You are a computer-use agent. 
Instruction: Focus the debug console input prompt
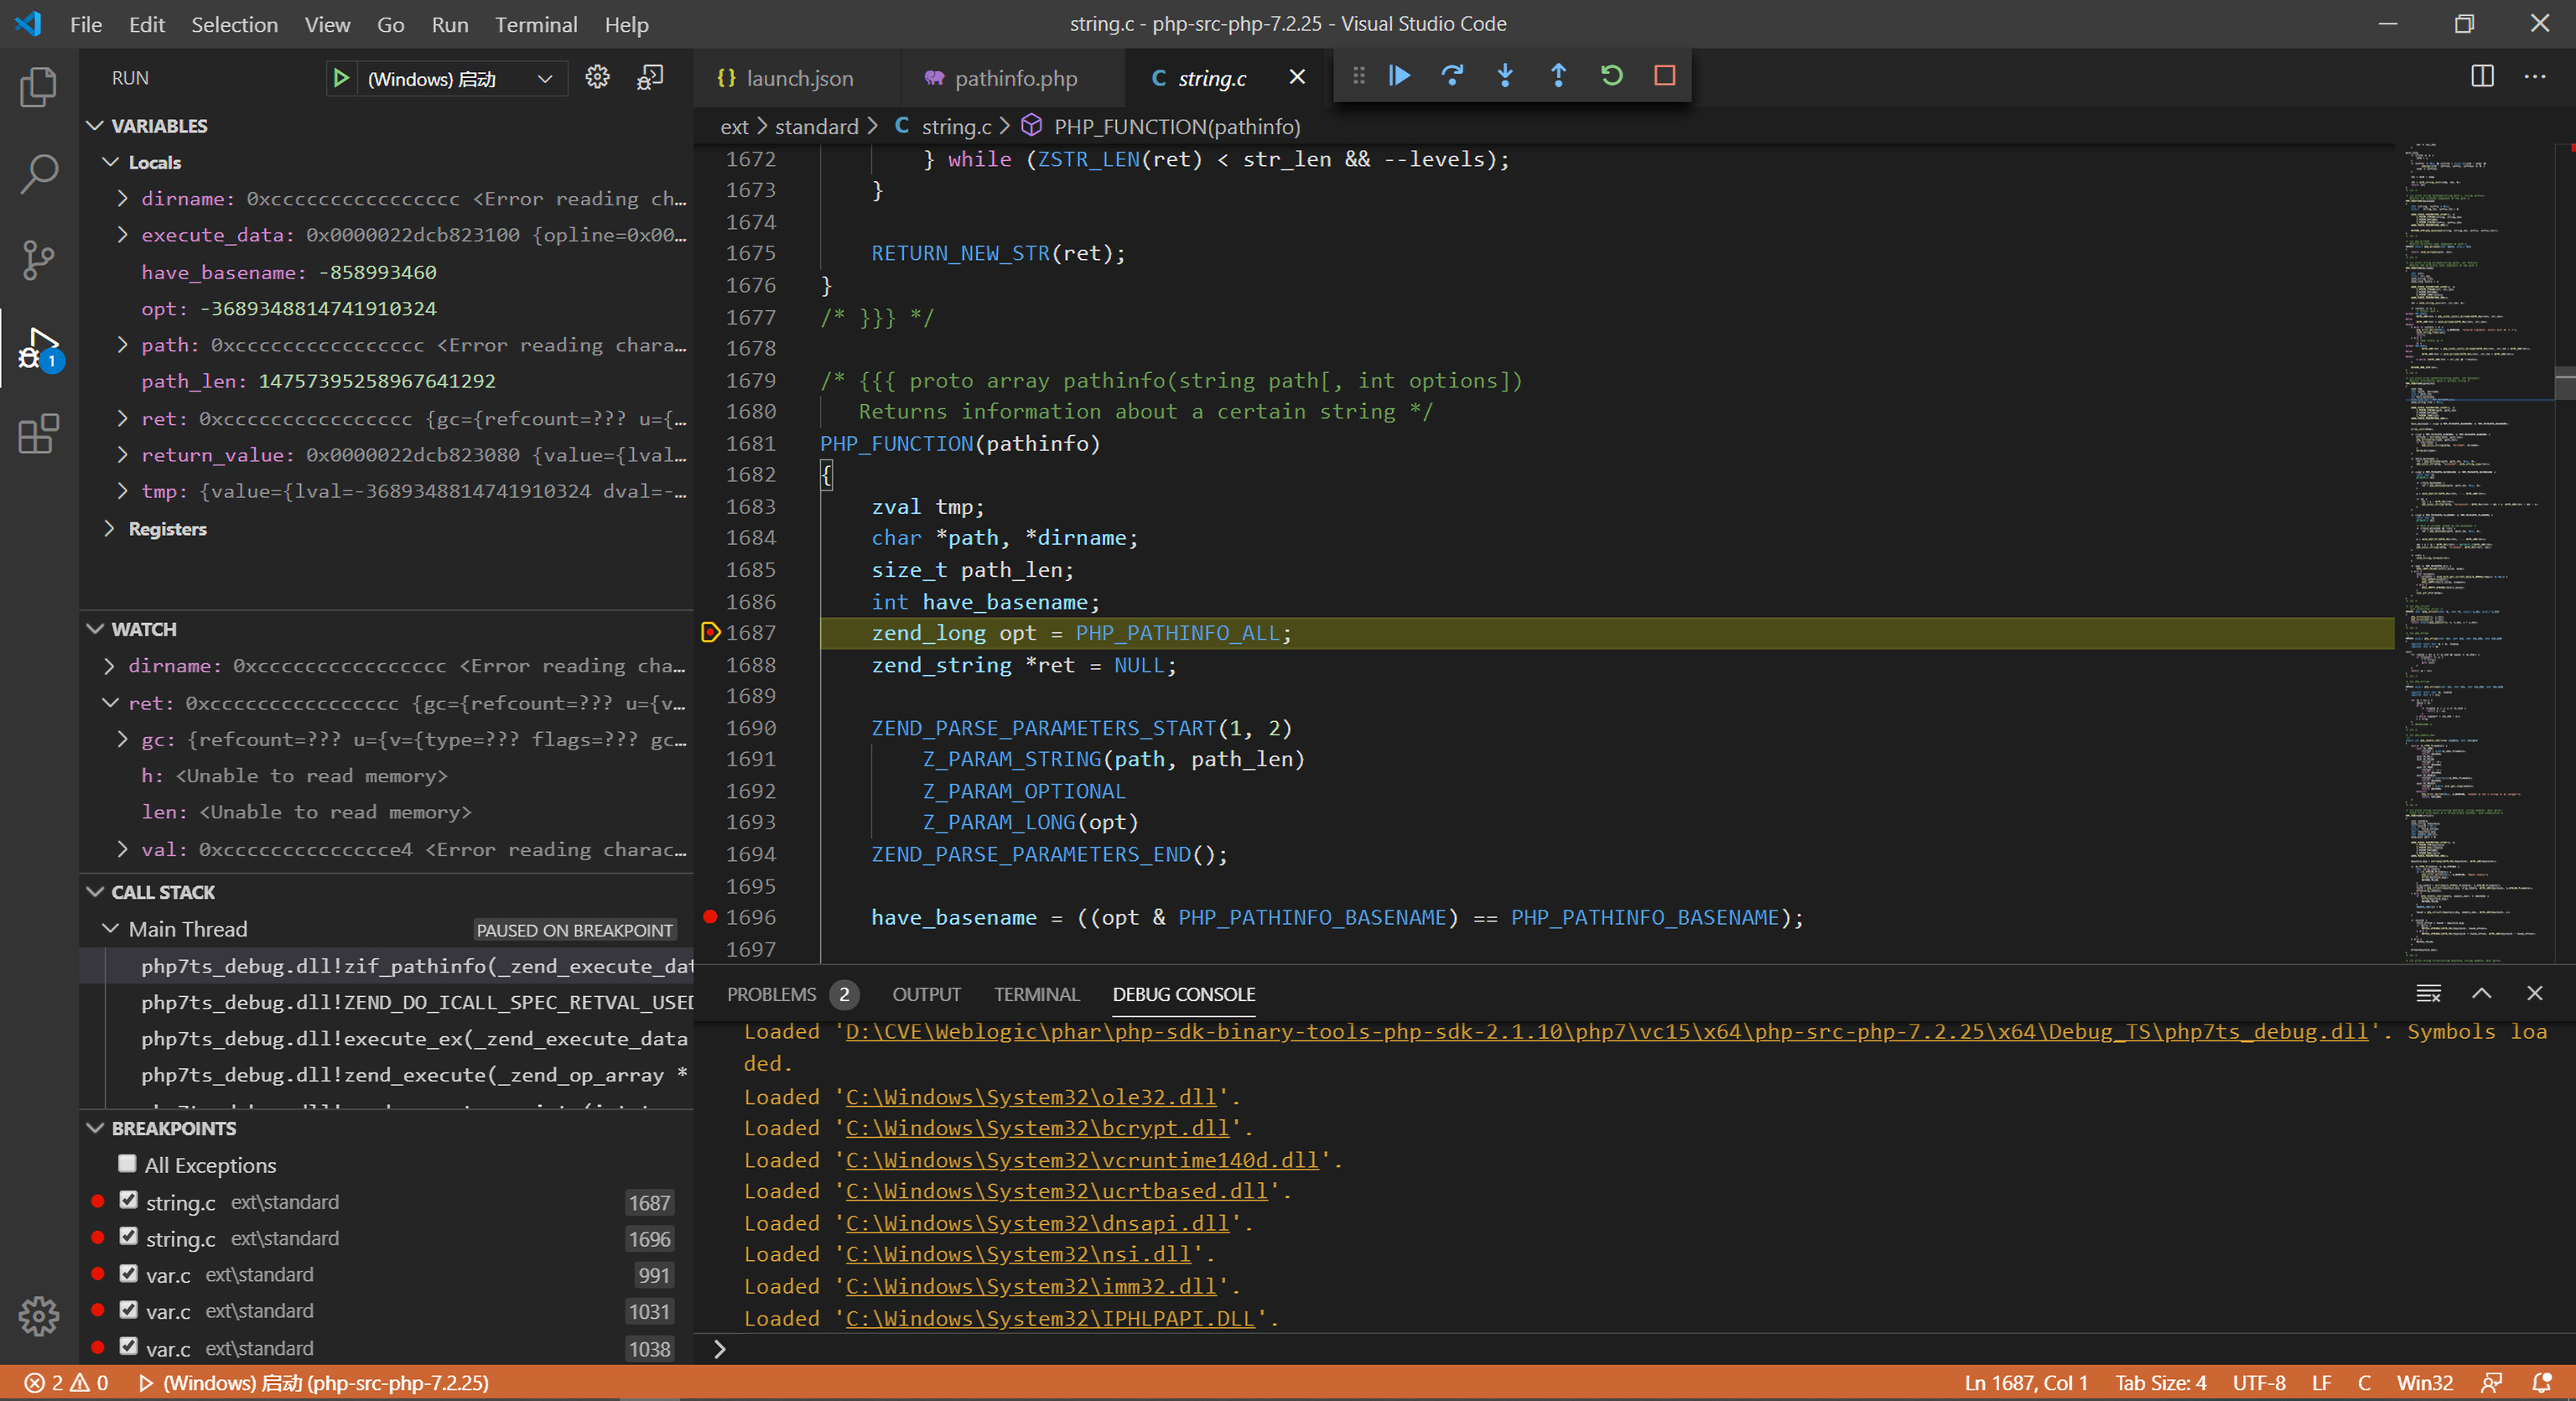pyautogui.click(x=1640, y=1349)
